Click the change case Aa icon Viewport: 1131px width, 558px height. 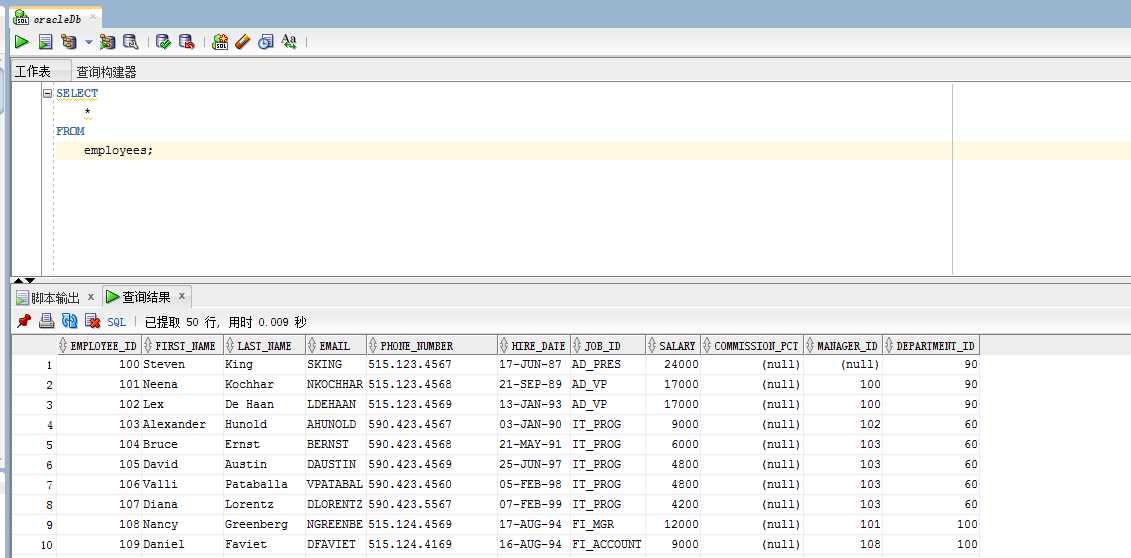click(x=289, y=42)
